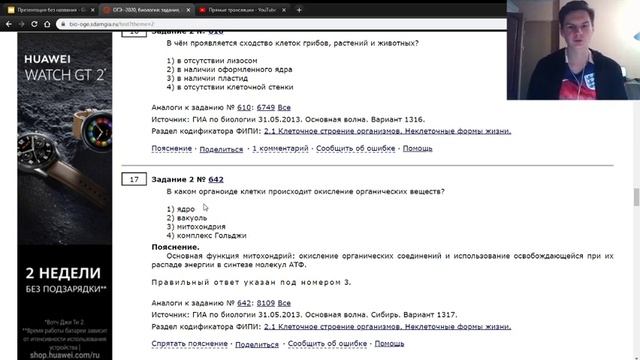The width and height of the screenshot is (640, 360).
Task: Open task link number 642
Action: [x=216, y=179]
